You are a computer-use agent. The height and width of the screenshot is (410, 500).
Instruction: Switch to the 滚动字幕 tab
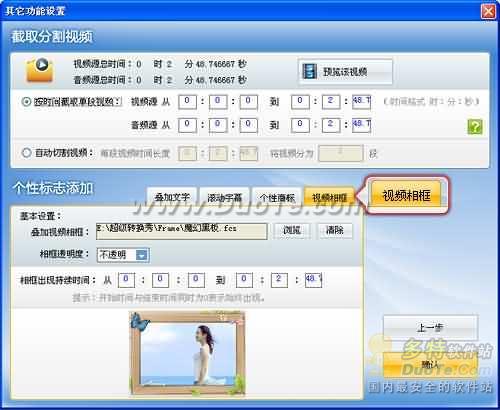(224, 197)
